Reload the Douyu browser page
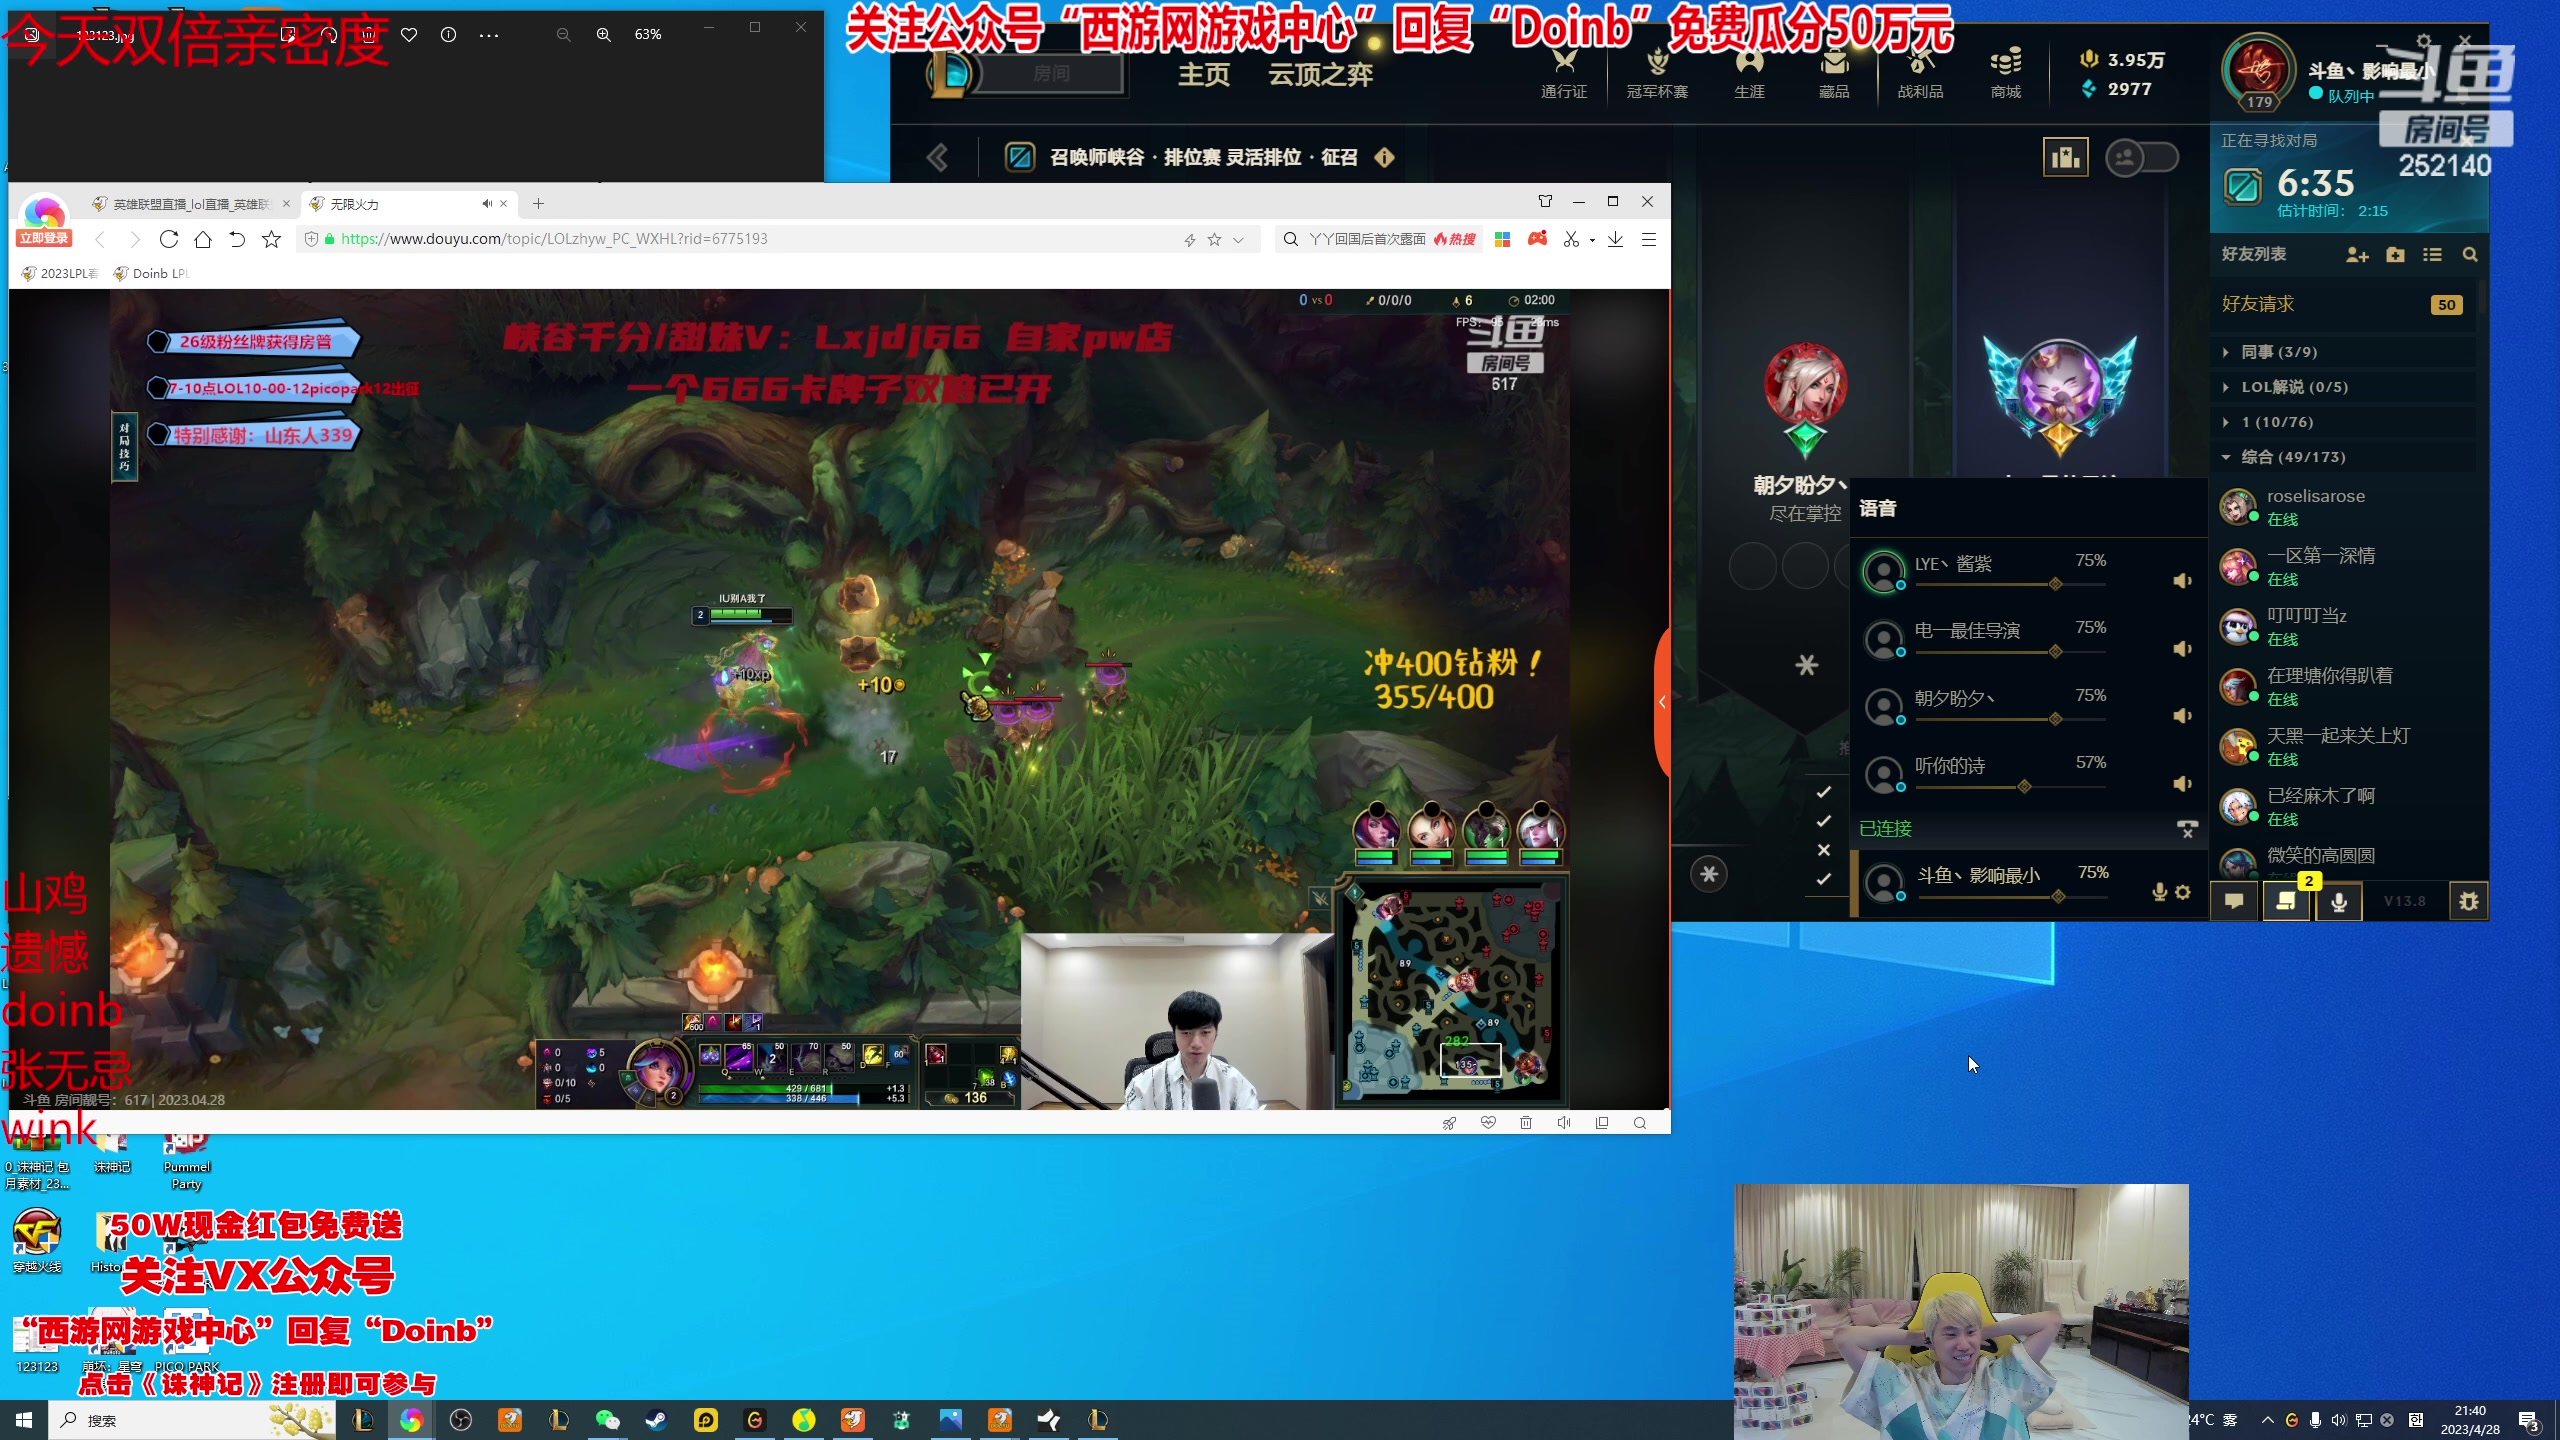This screenshot has width=2560, height=1440. click(169, 239)
